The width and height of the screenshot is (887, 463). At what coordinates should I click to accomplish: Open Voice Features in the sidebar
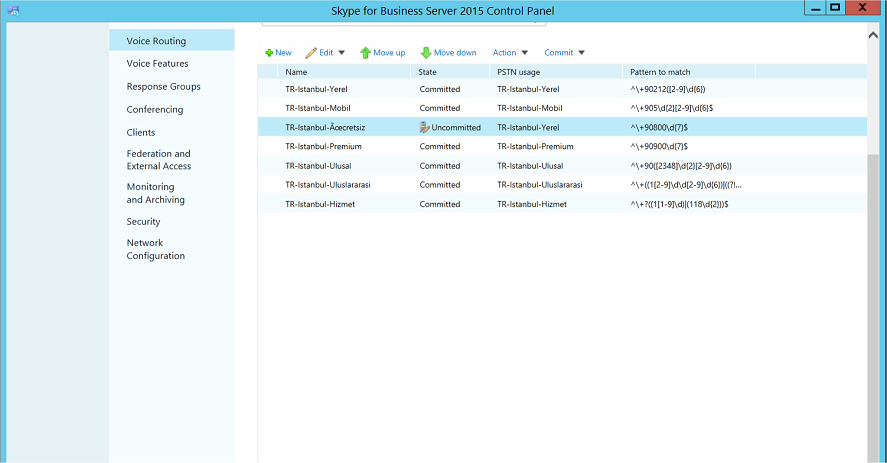(157, 64)
